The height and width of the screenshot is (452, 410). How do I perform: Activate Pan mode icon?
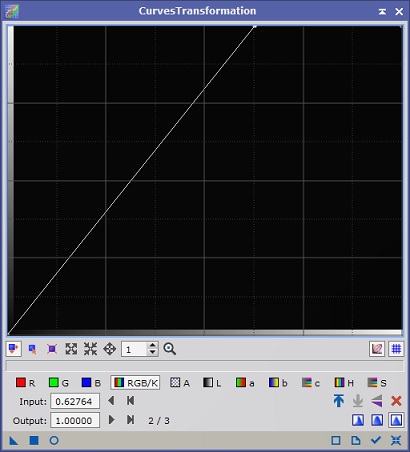pos(110,349)
